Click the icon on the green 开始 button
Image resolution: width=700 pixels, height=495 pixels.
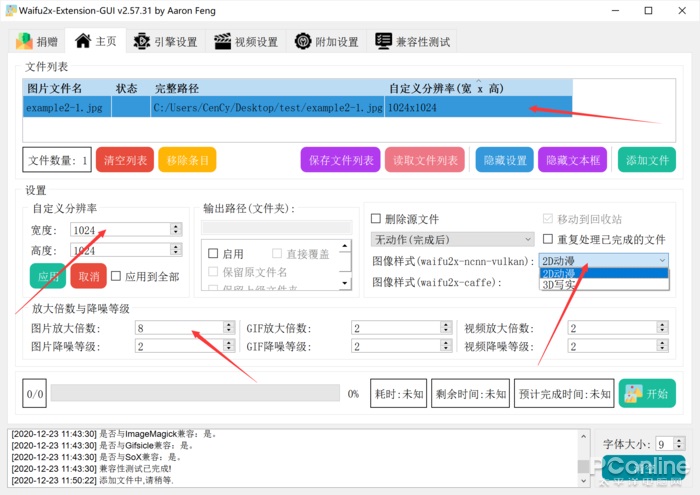[x=633, y=393]
